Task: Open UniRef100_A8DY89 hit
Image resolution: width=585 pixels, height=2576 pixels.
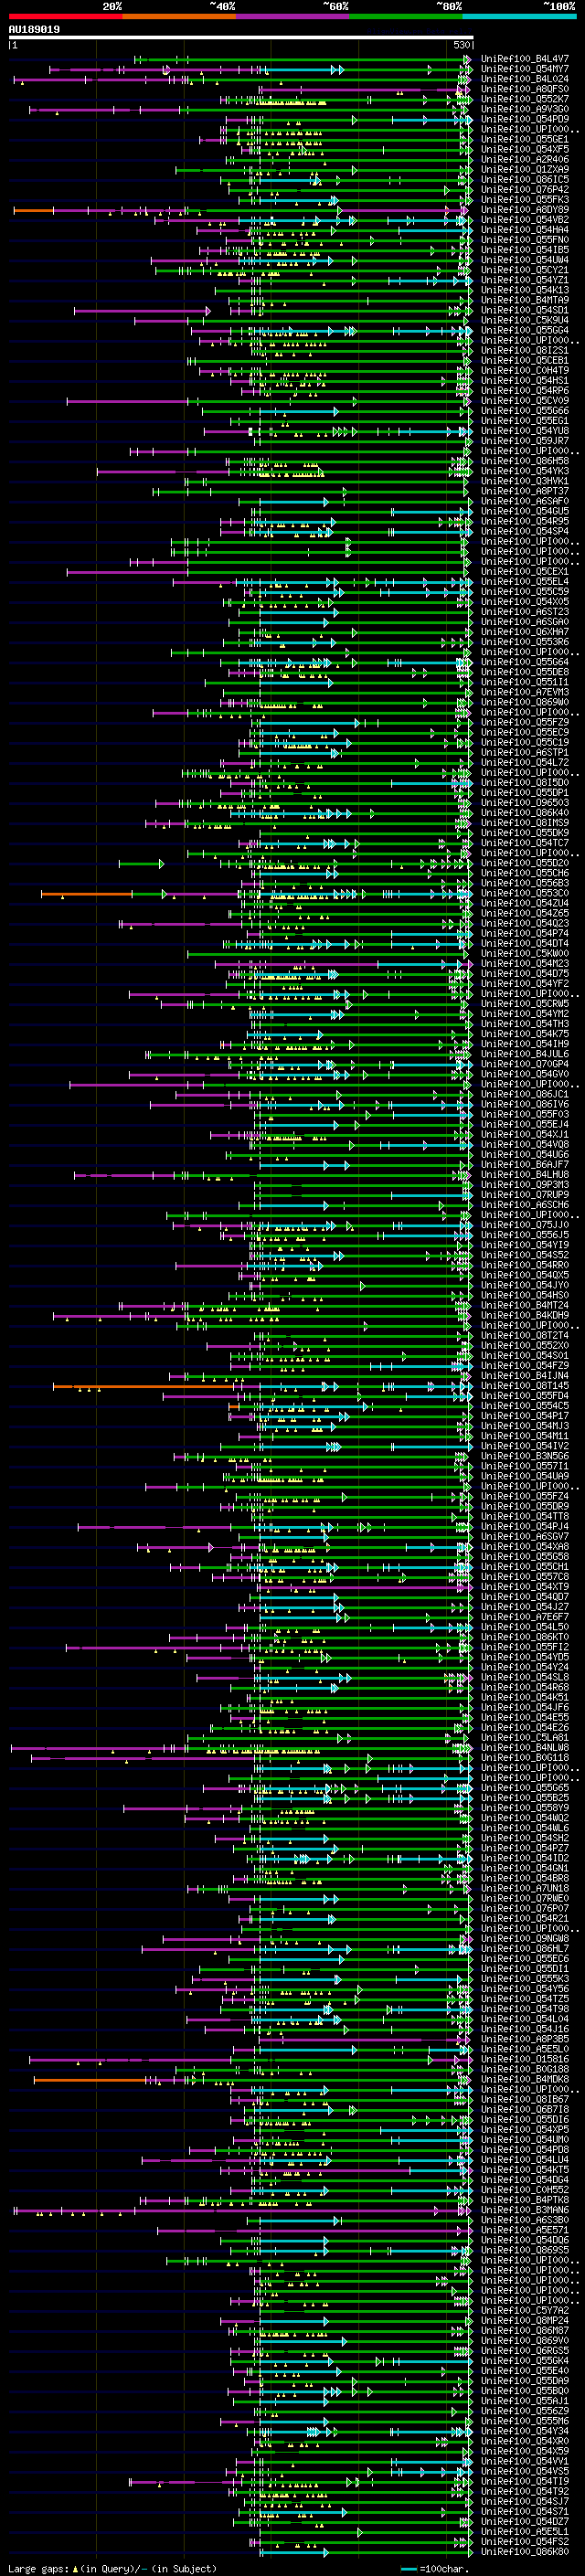Action: 525,210
